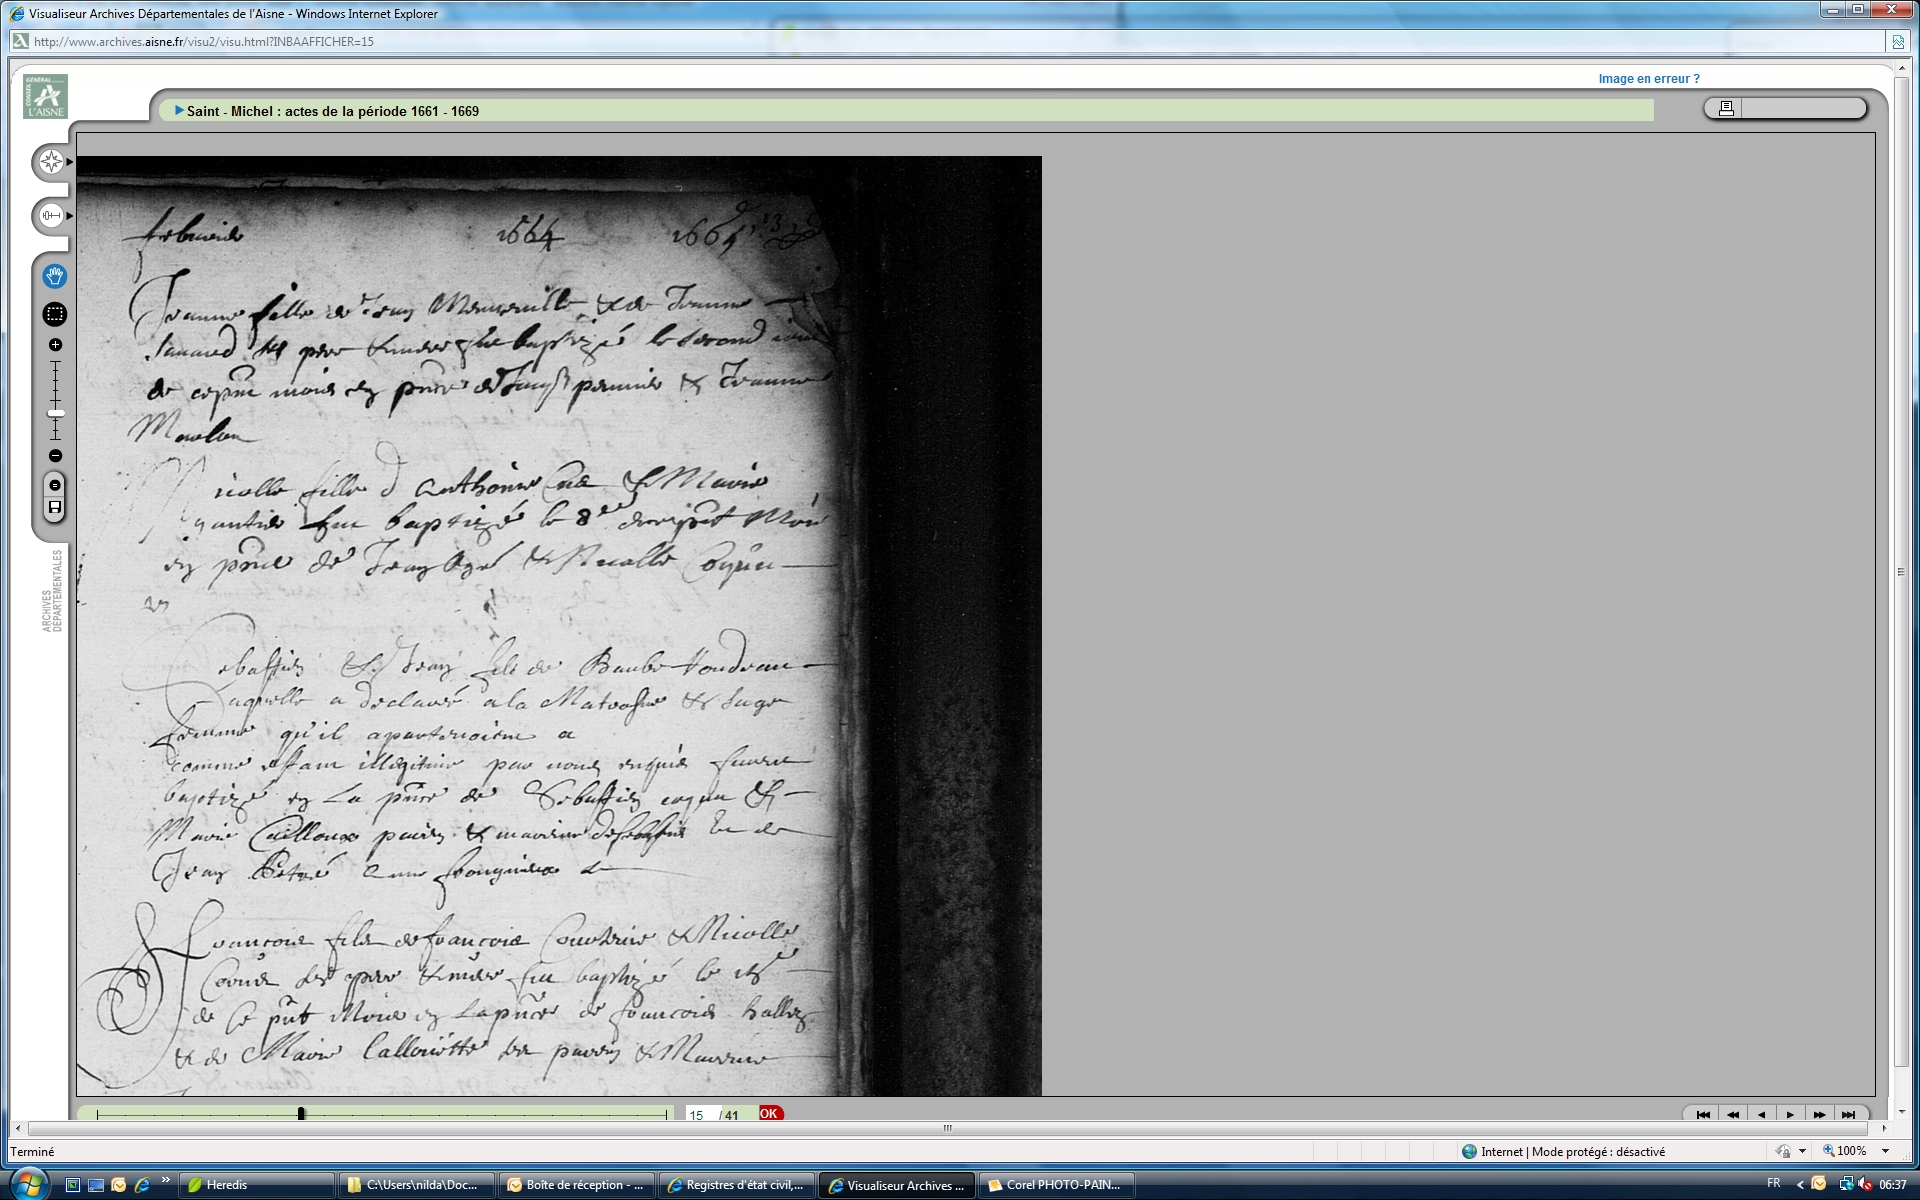Jump to the last page
This screenshot has width=1920, height=1200.
tap(1848, 1114)
